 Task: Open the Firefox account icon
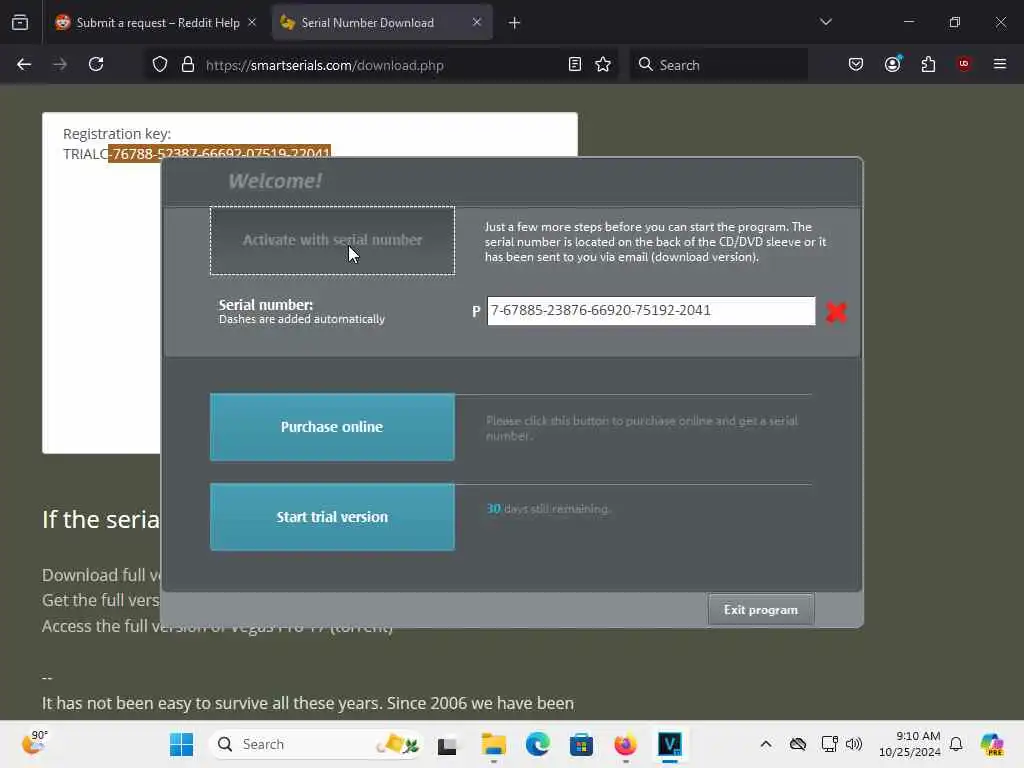point(893,64)
